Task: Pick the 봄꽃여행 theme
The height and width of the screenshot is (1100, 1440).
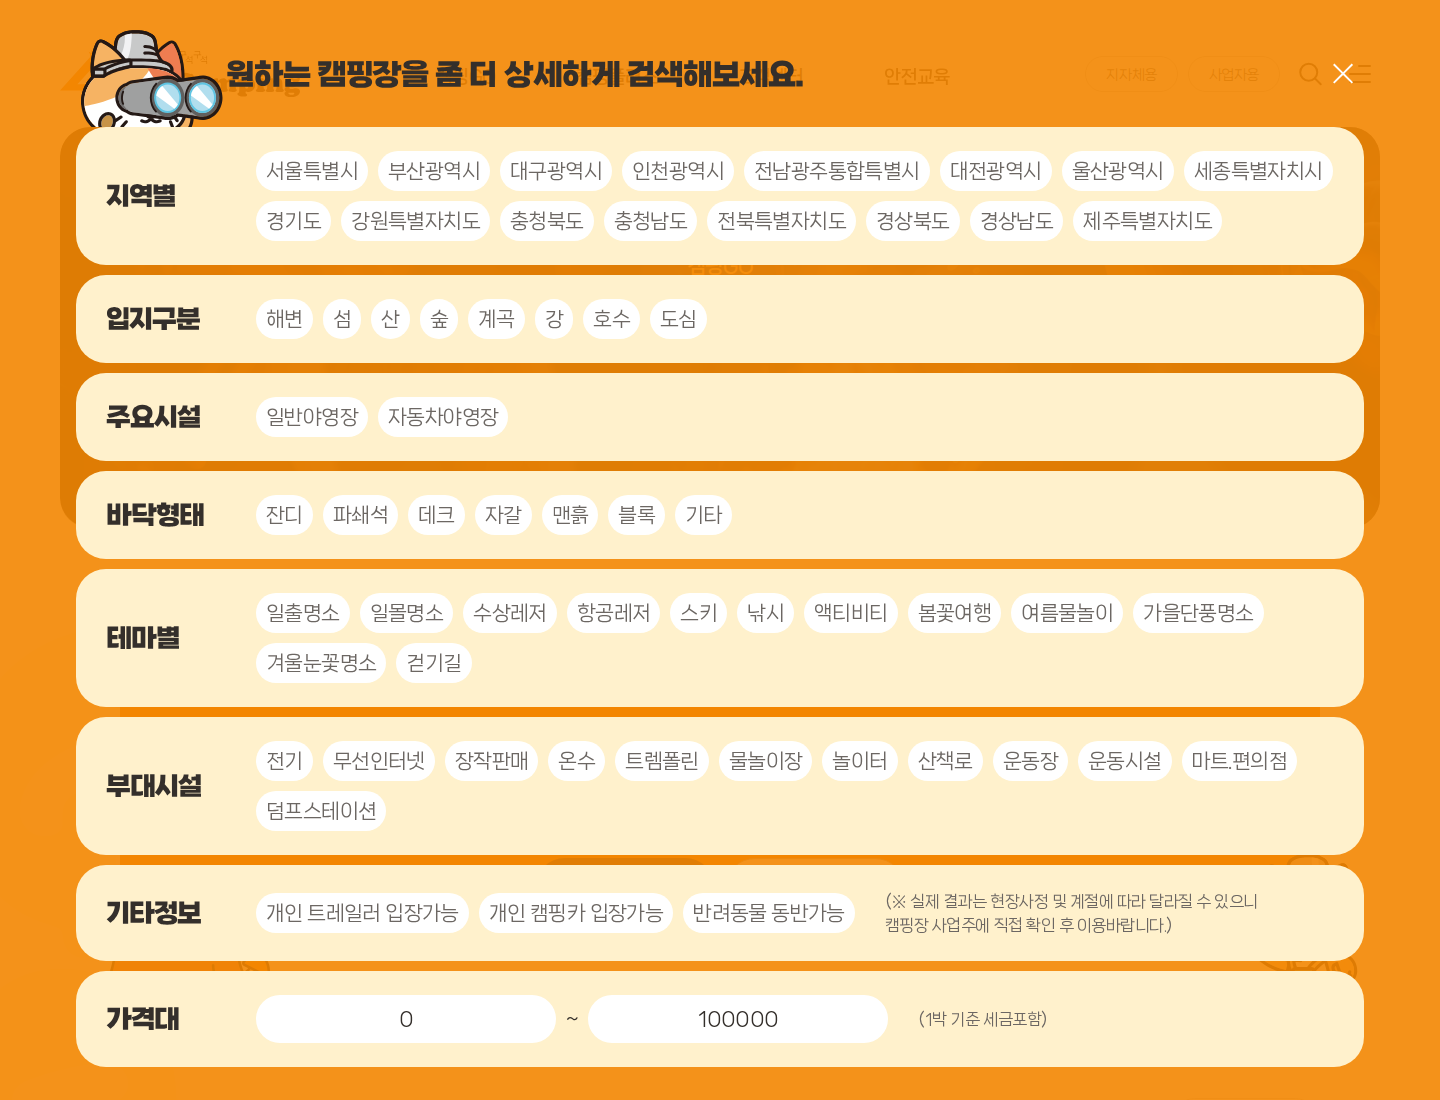Action: pyautogui.click(x=955, y=613)
